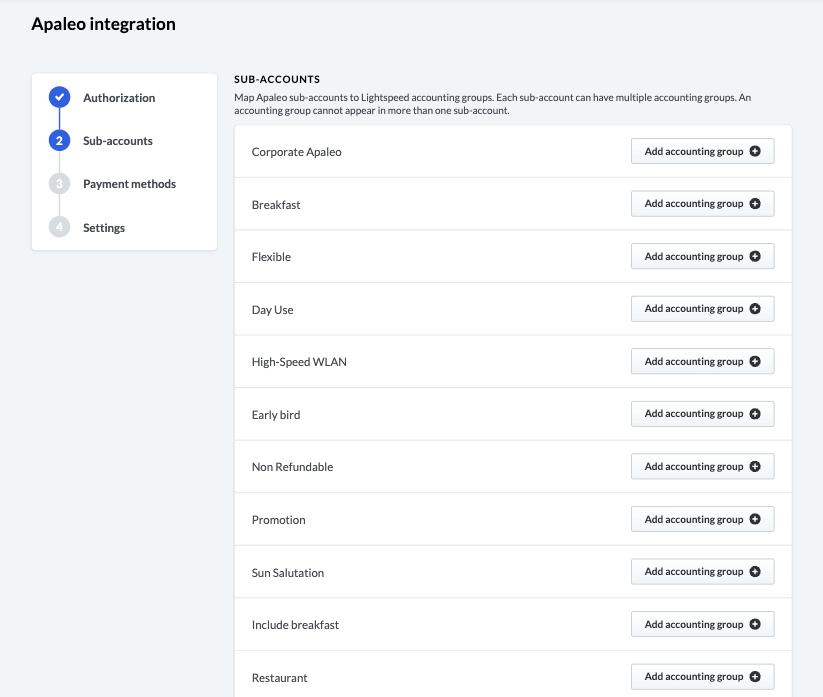Click the Flexible sub-account name
The width and height of the screenshot is (823, 697).
click(271, 257)
